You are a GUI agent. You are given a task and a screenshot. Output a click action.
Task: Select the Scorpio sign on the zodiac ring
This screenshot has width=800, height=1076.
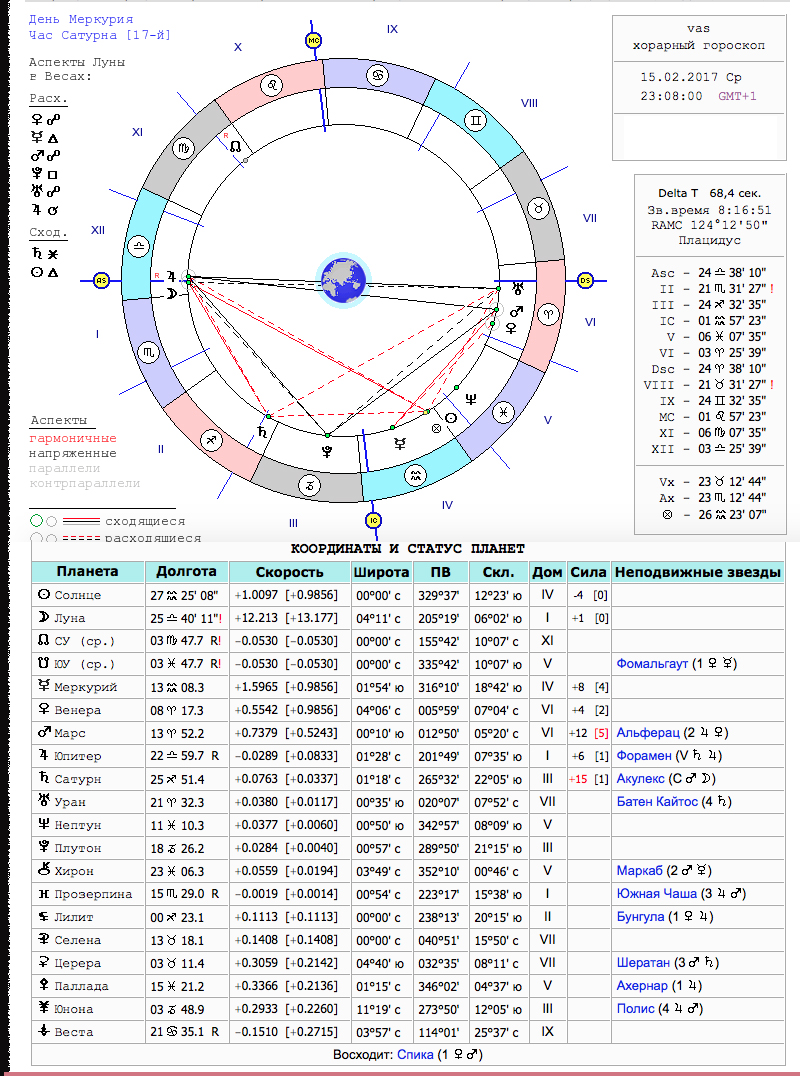coord(149,353)
